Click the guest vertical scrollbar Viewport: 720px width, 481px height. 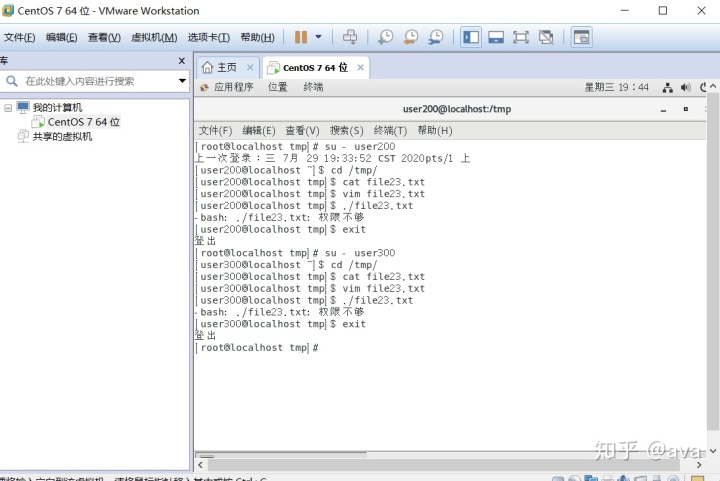[x=713, y=262]
